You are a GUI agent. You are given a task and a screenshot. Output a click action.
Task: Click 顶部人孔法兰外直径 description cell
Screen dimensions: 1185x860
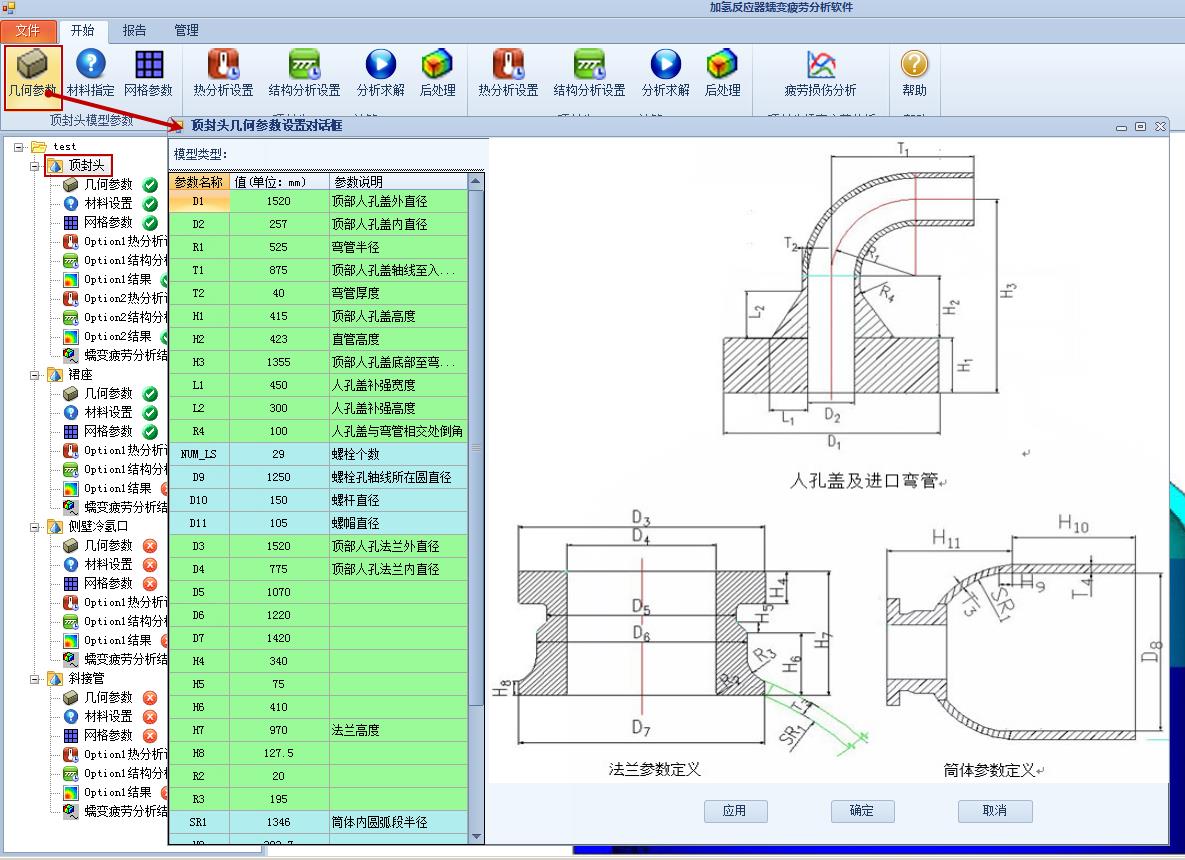point(398,546)
